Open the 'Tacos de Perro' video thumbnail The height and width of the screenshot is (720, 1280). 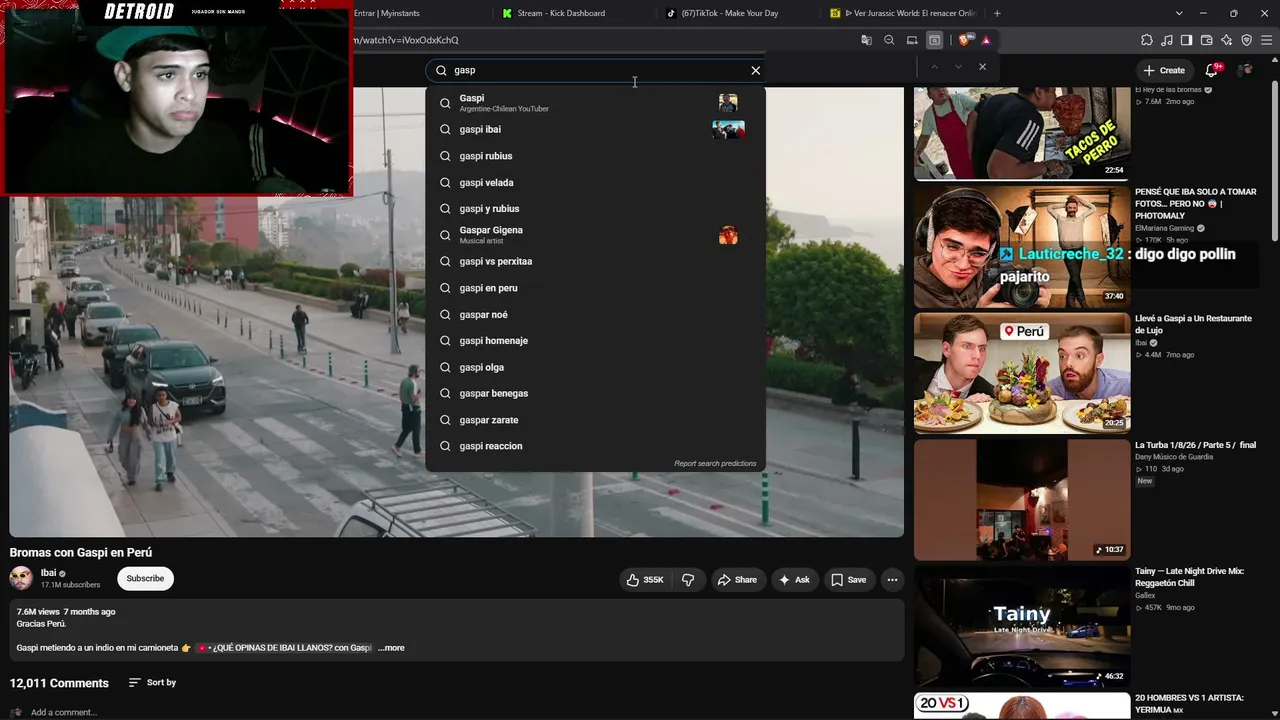coord(1022,133)
